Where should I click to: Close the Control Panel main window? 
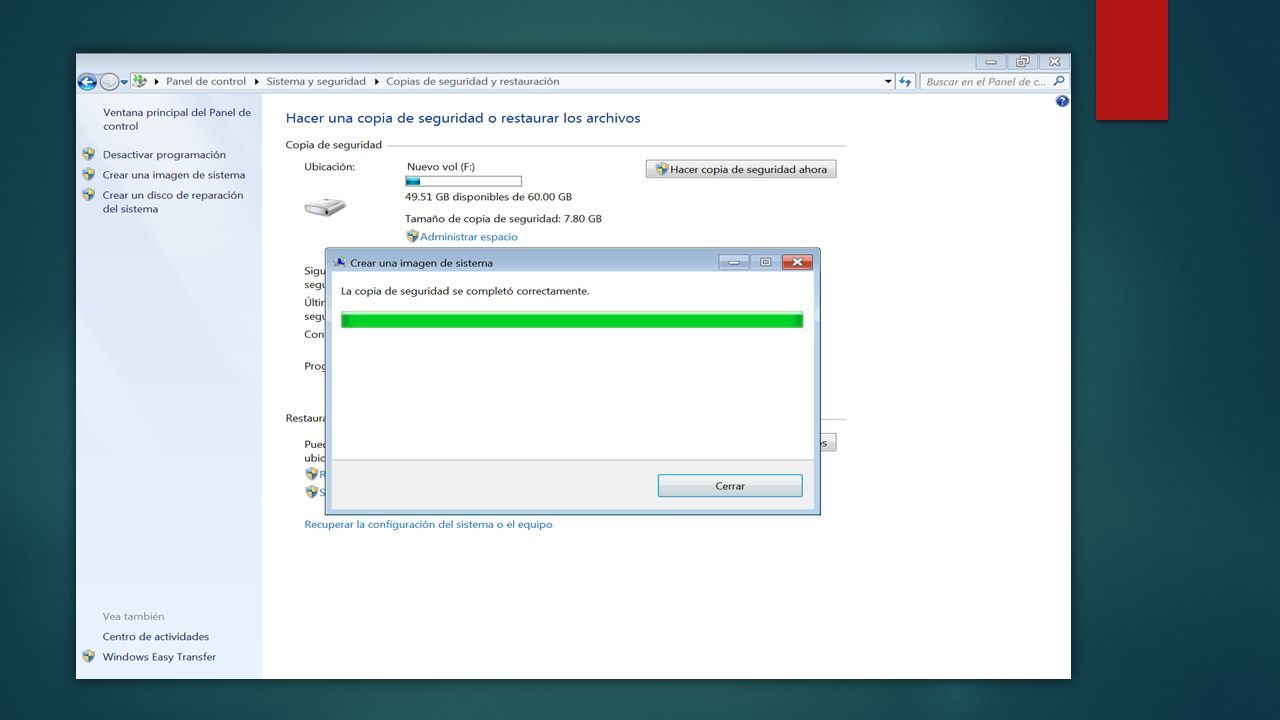tap(1054, 61)
